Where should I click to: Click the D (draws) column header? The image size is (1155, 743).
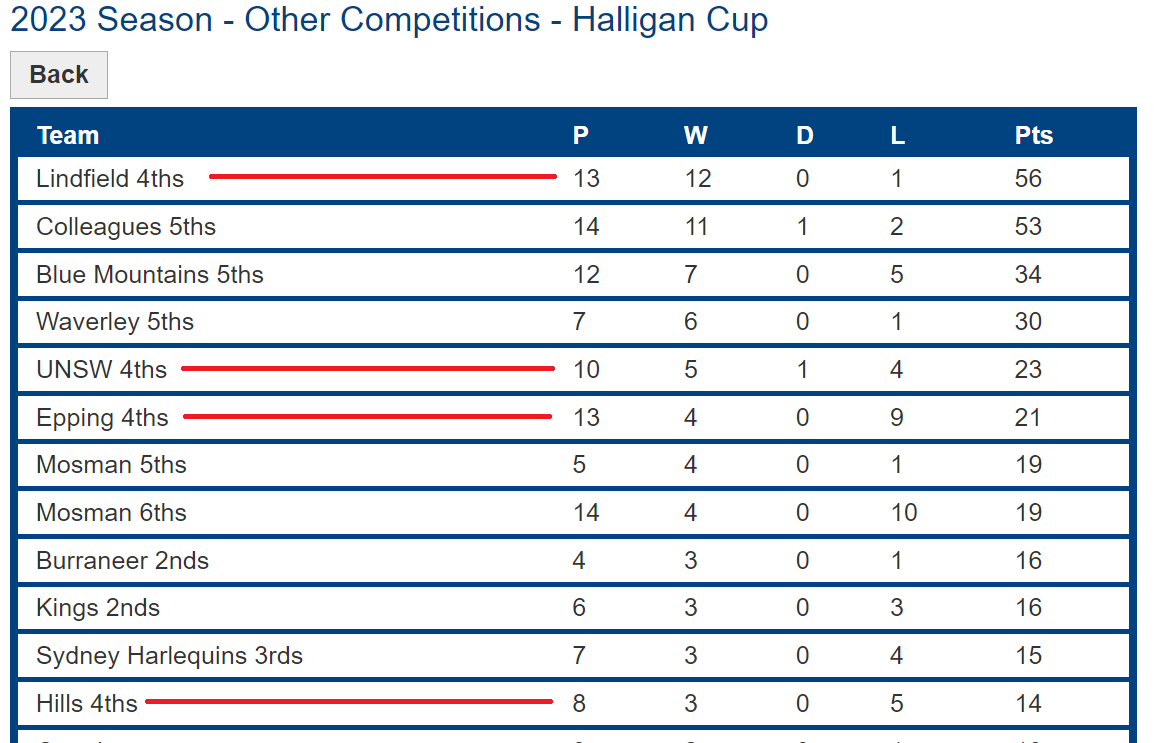tap(804, 135)
